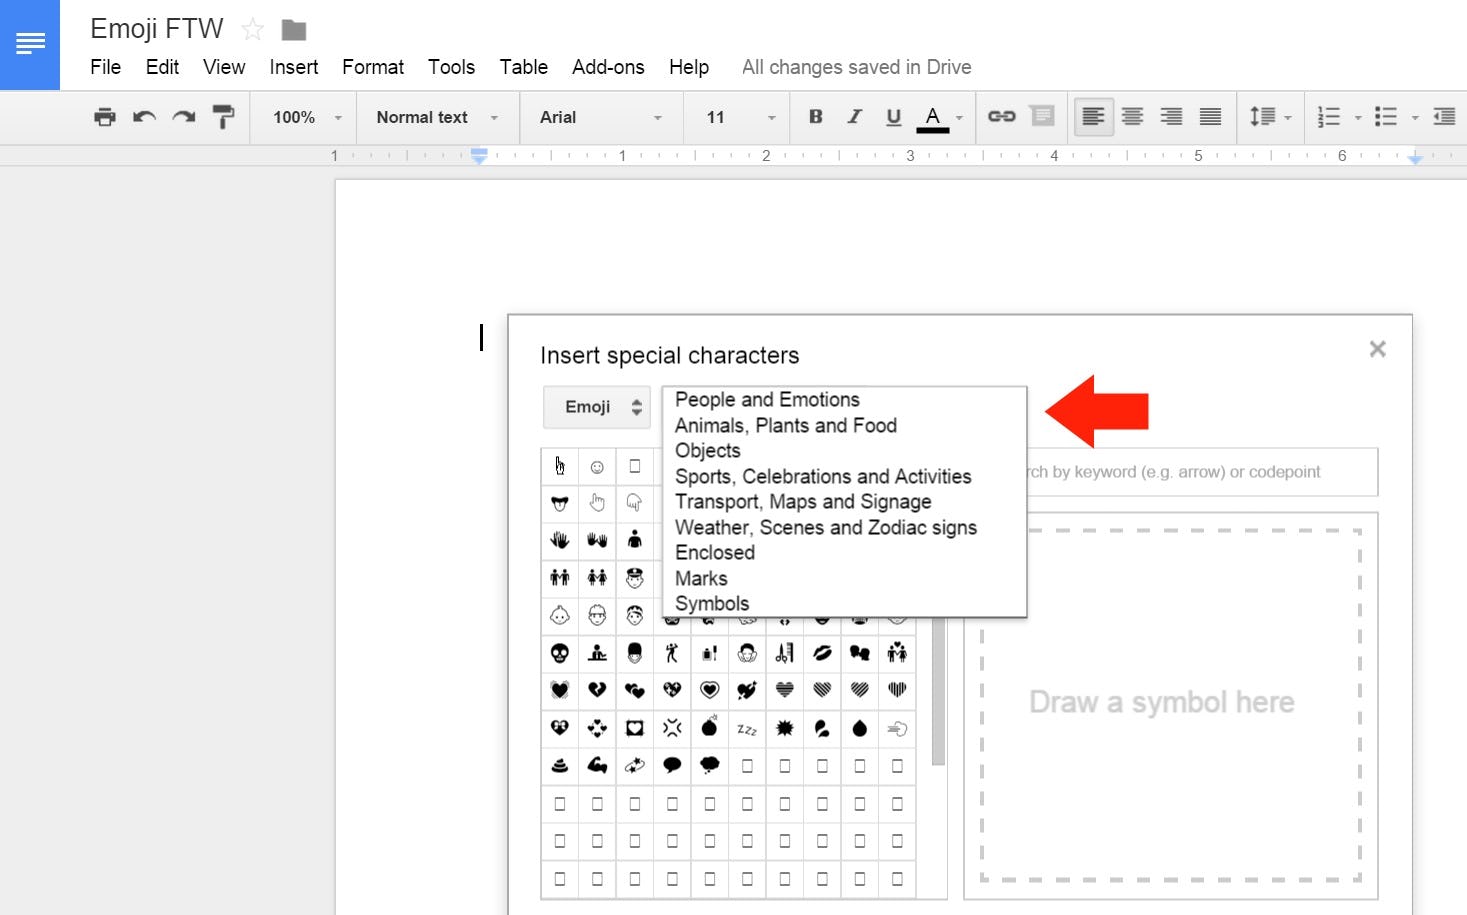Choose the kiss mark emoji
The width and height of the screenshot is (1467, 915).
pos(822,655)
